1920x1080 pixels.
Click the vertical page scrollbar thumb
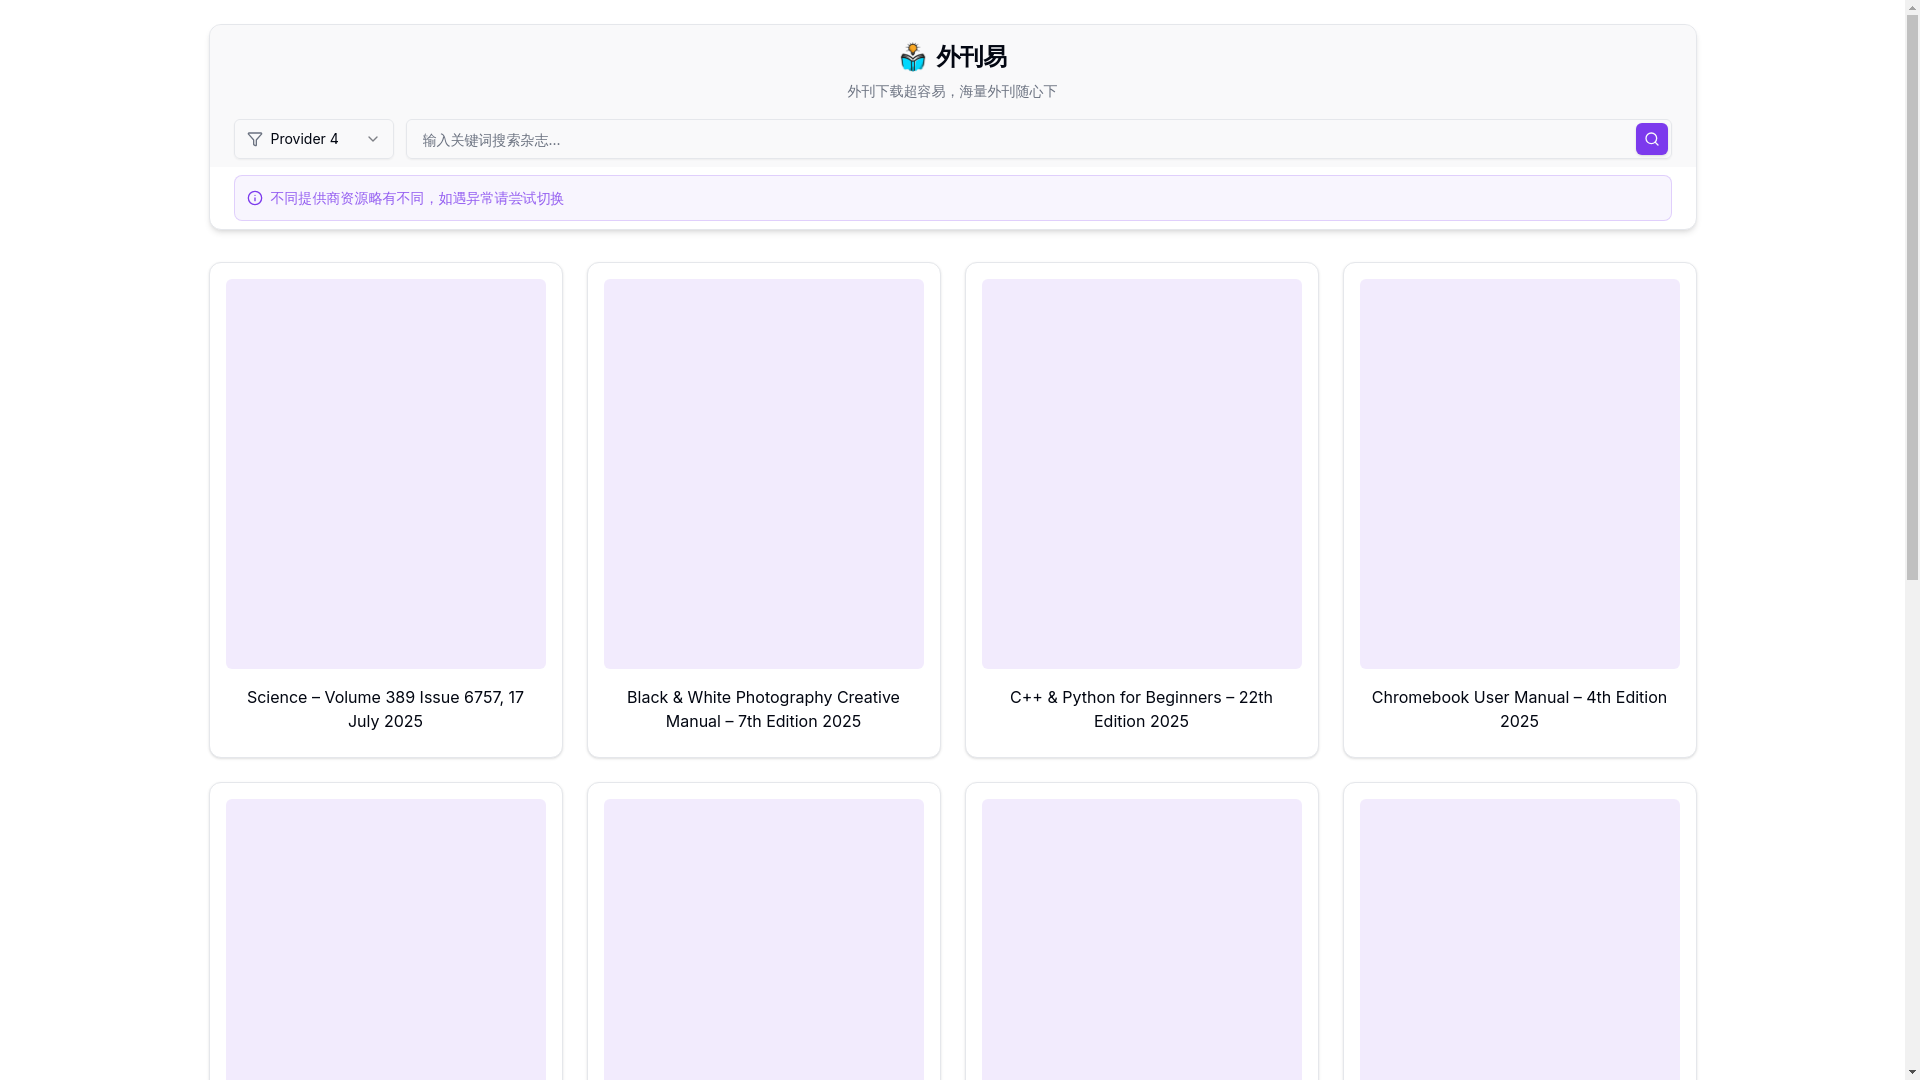point(1912,298)
